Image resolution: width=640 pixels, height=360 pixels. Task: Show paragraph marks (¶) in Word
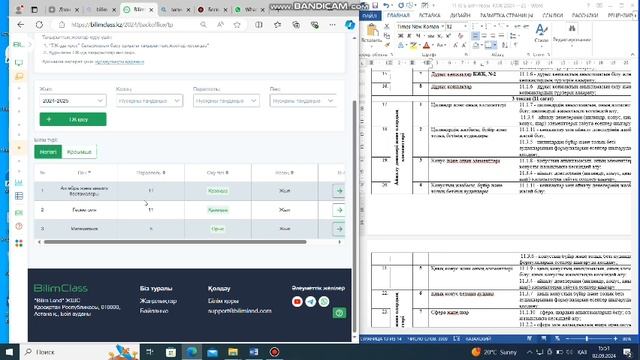[x=516, y=45]
